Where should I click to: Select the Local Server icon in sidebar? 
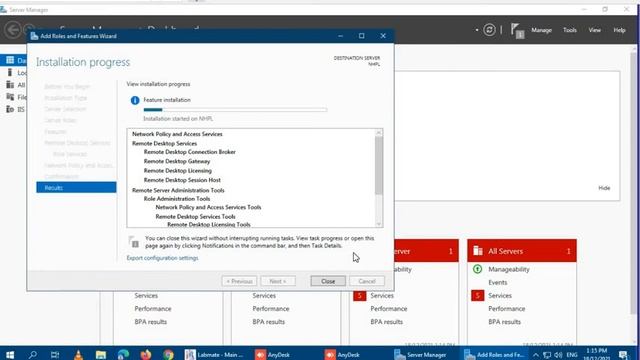coord(10,72)
